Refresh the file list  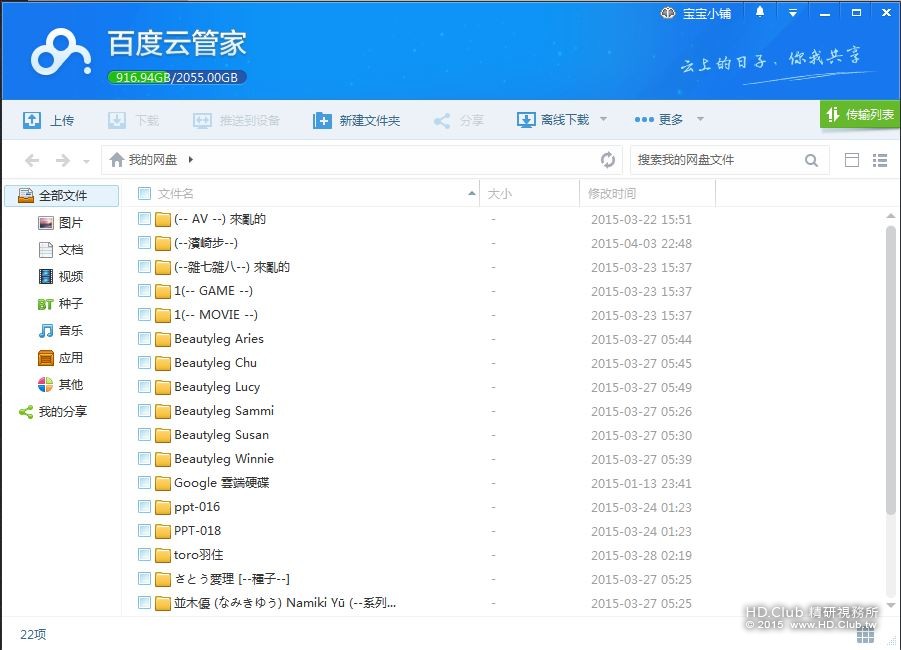coord(607,159)
